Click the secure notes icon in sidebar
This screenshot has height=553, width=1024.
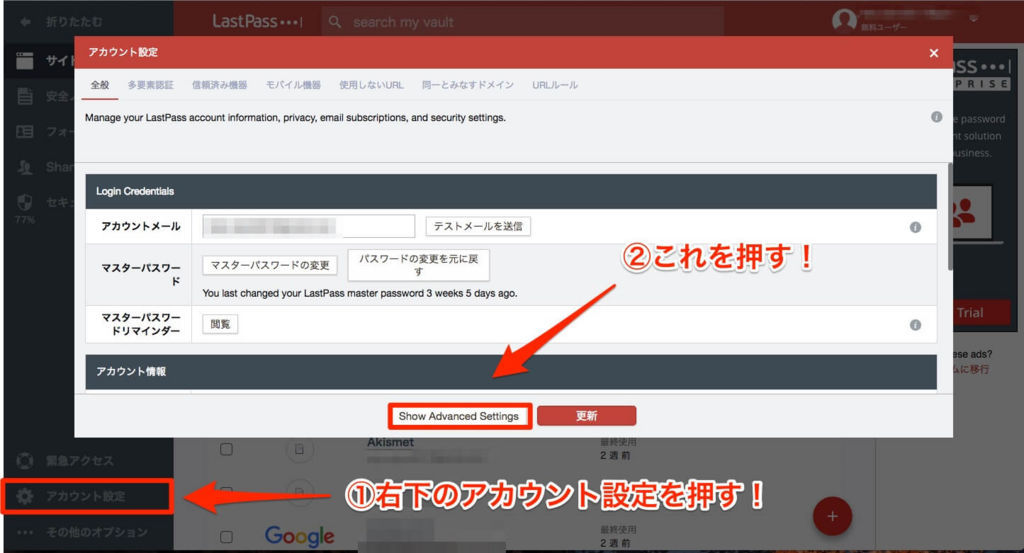click(x=25, y=97)
